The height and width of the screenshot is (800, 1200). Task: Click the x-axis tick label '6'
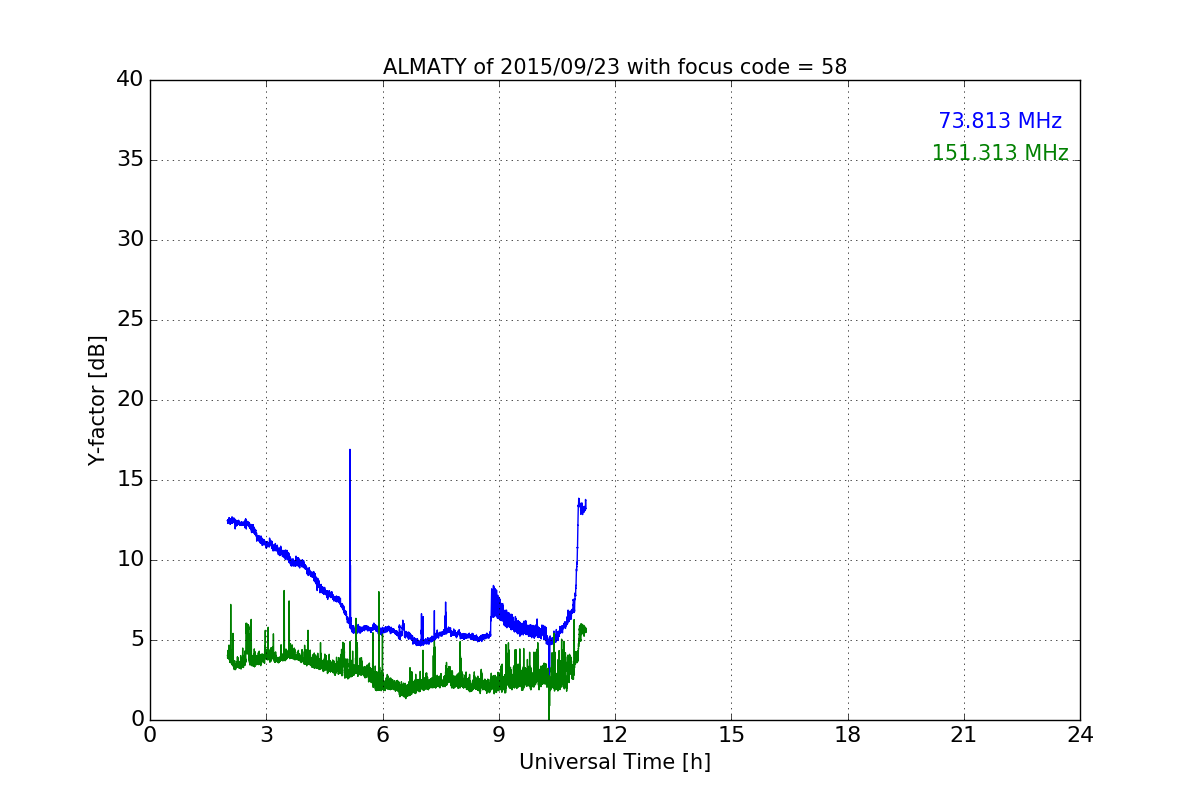[x=382, y=735]
